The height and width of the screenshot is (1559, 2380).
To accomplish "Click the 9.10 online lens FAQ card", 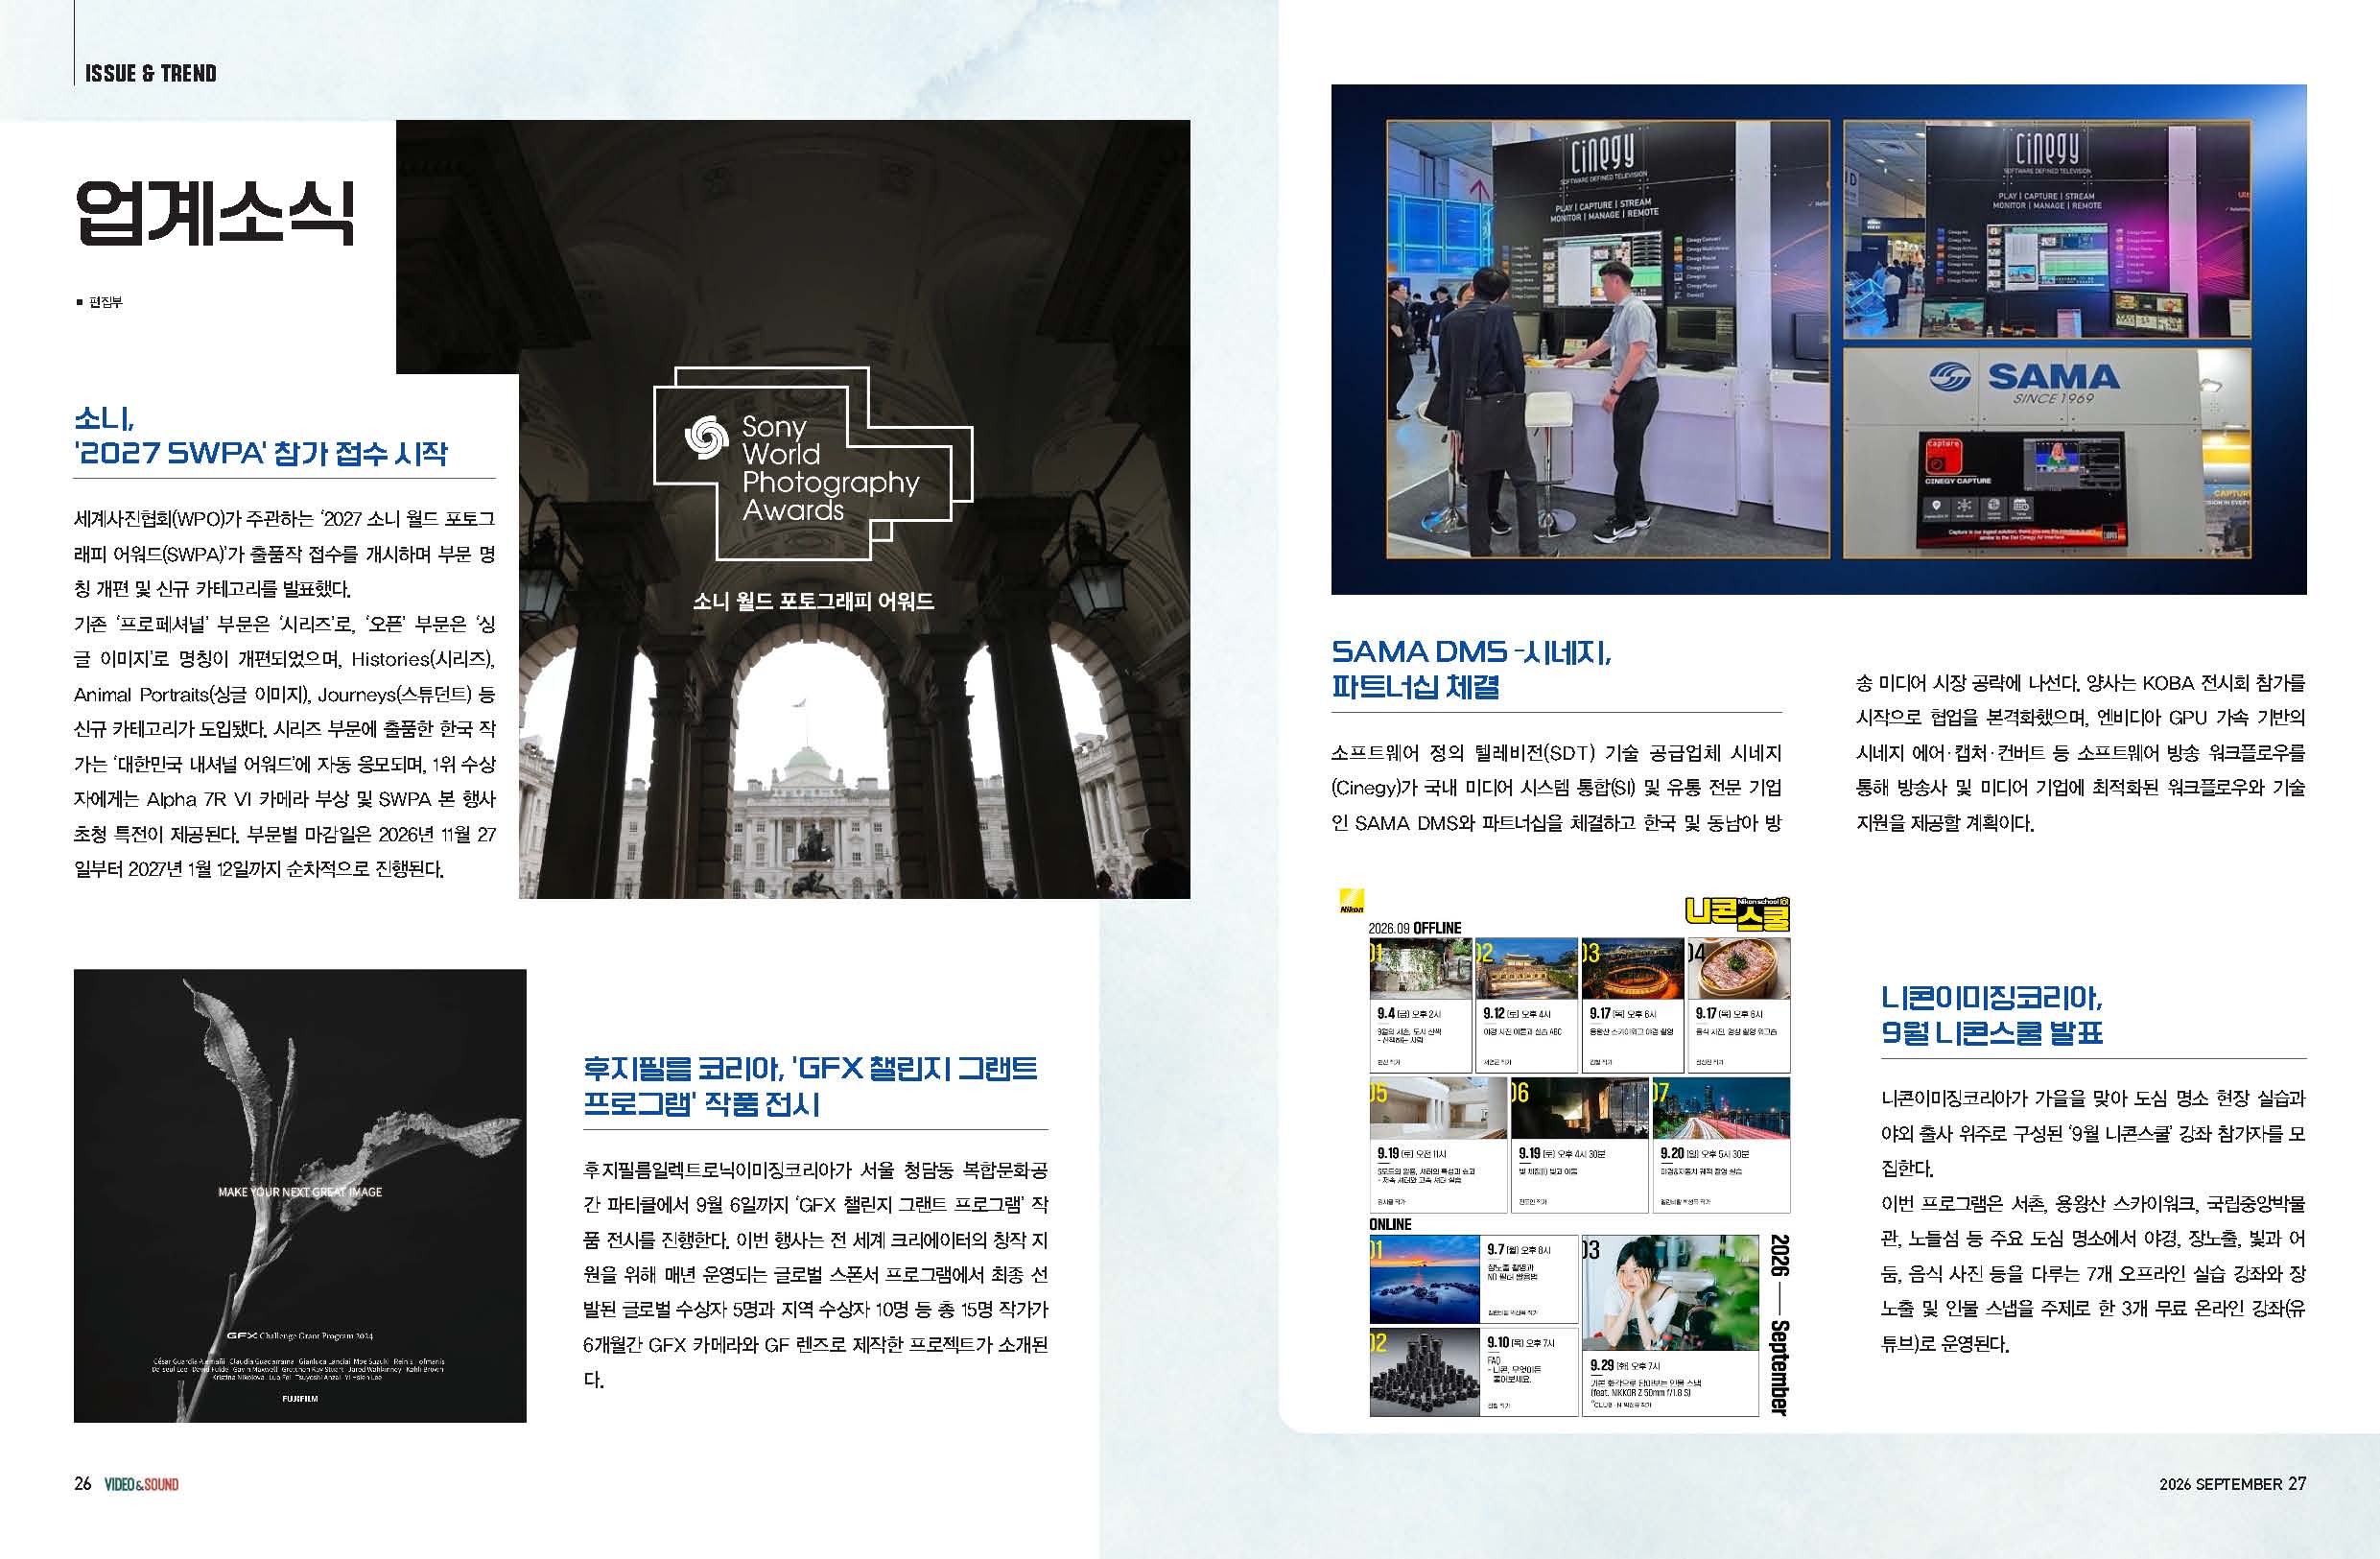I will click(1474, 1371).
